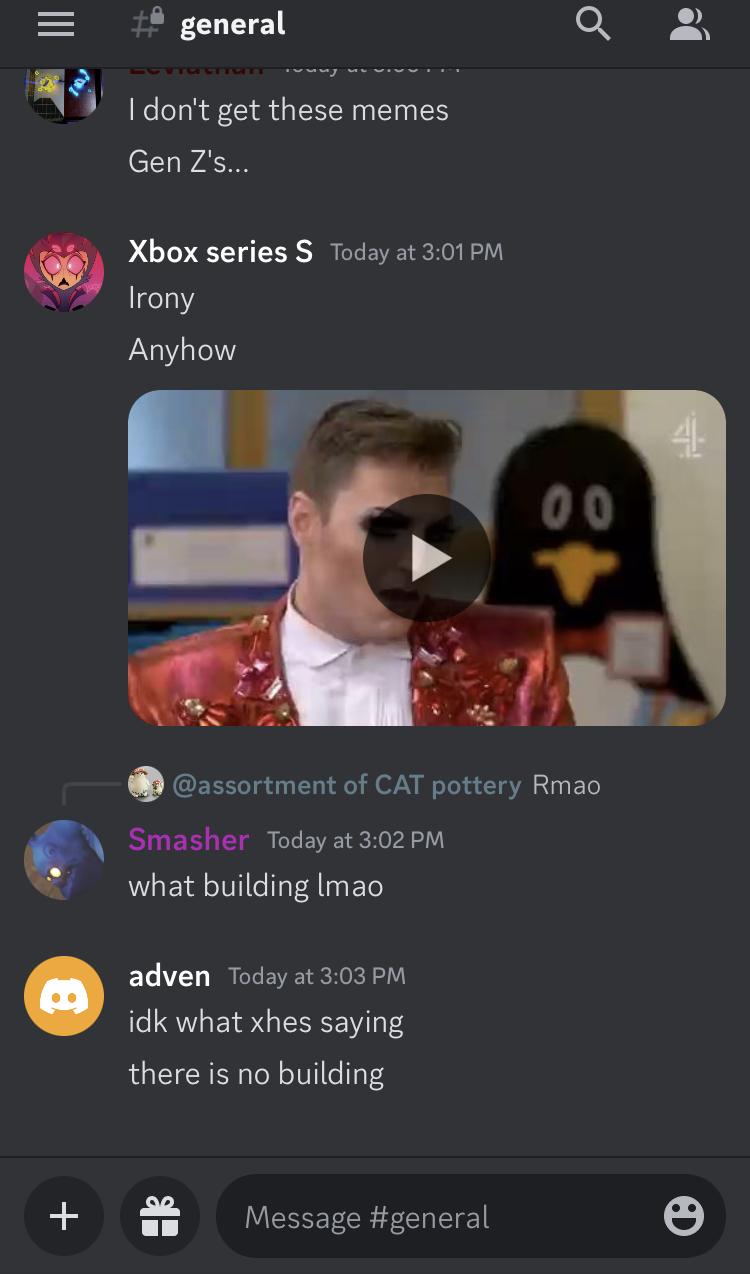Screen dimensions: 750x1274
Task: Play the embedded video
Action: pos(427,558)
